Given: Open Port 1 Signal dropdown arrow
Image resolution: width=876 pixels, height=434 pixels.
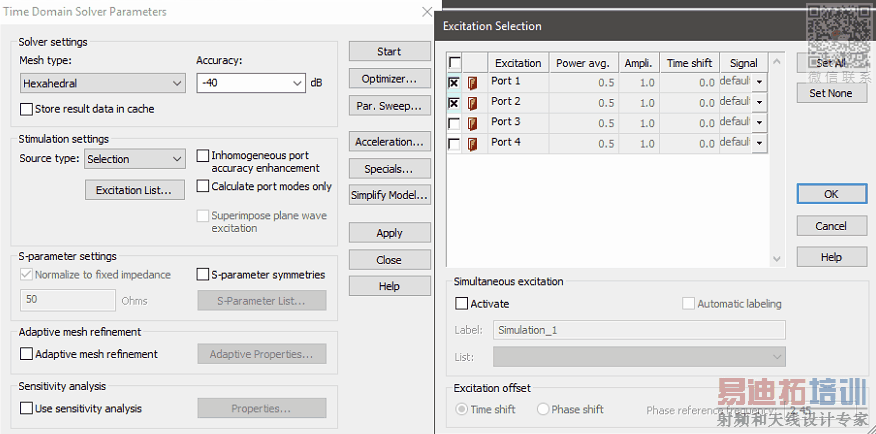Looking at the screenshot, I should tap(759, 82).
